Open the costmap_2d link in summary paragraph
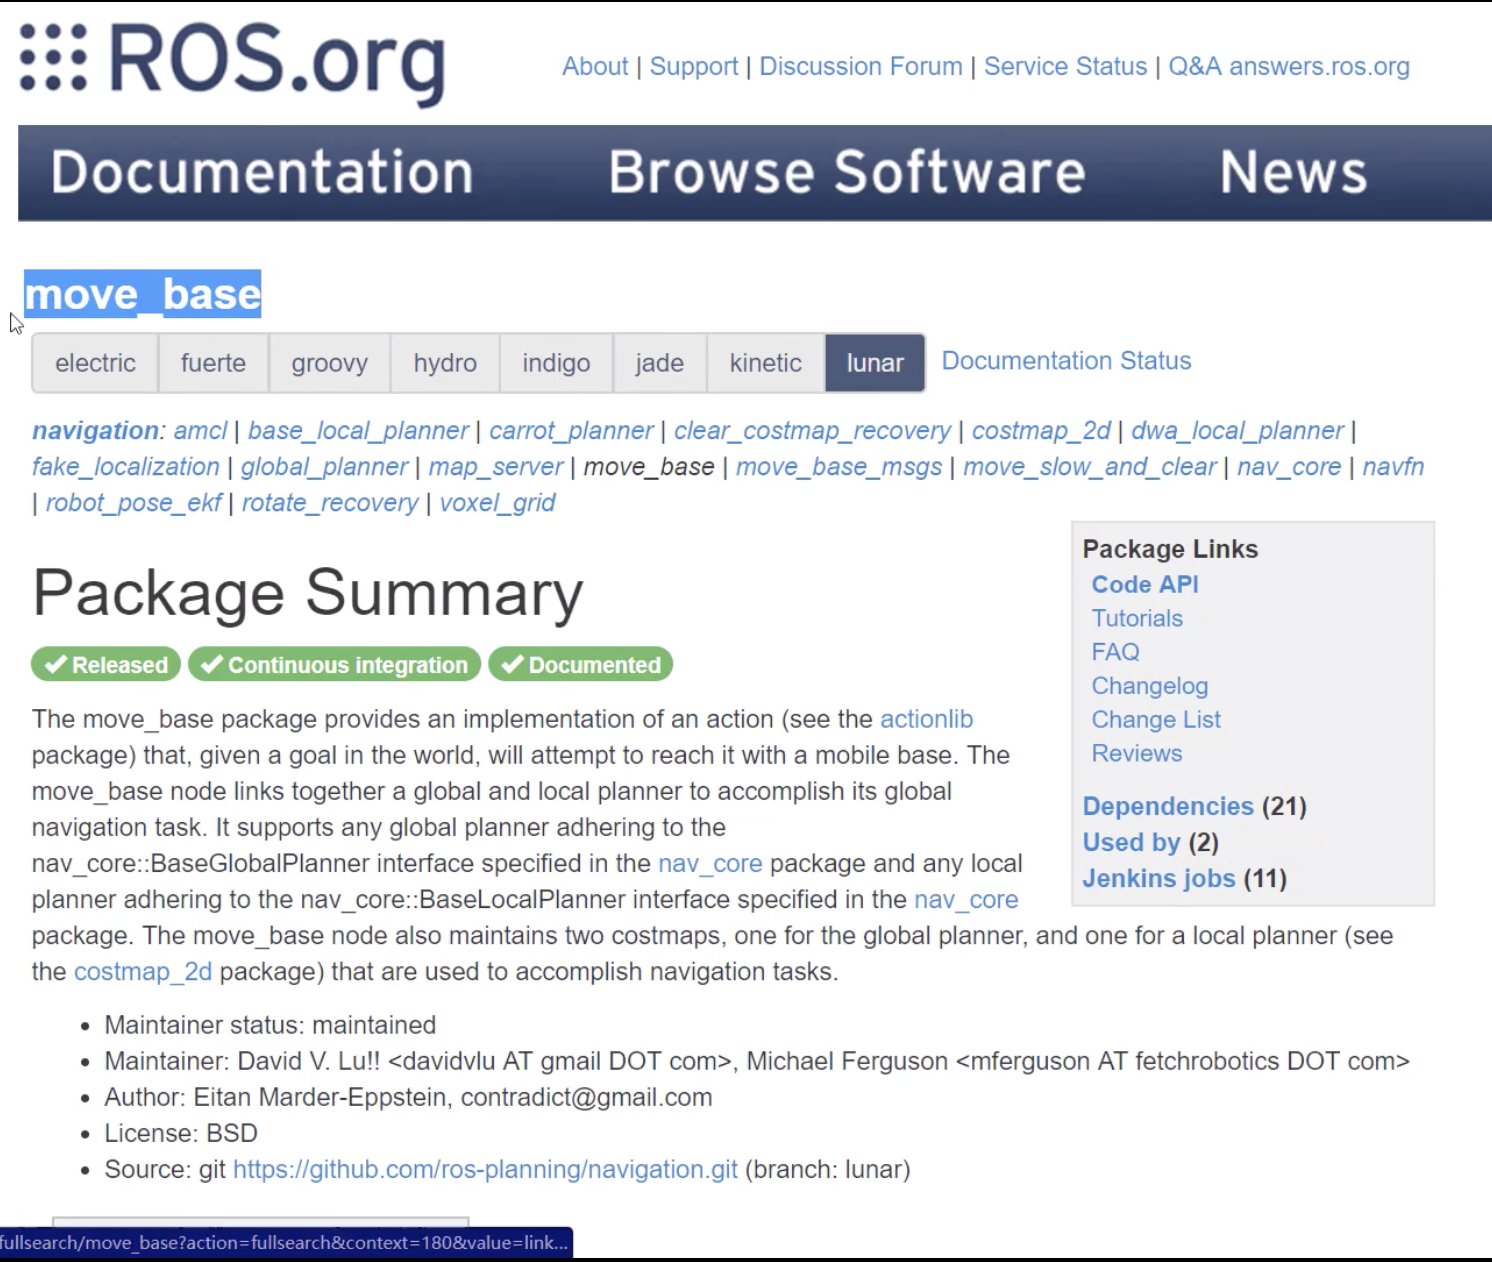Viewport: 1492px width, 1262px height. pos(143,972)
